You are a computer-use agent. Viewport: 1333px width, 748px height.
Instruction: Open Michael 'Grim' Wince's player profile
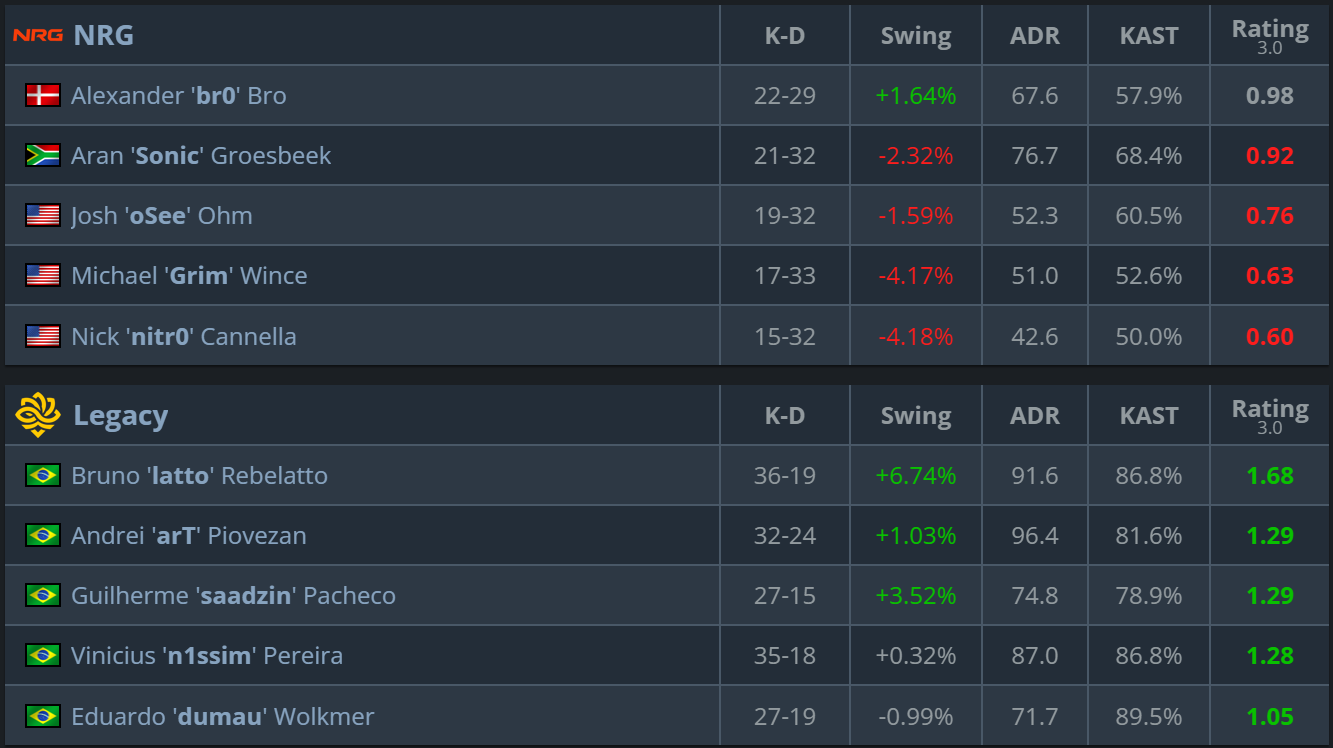coord(189,276)
